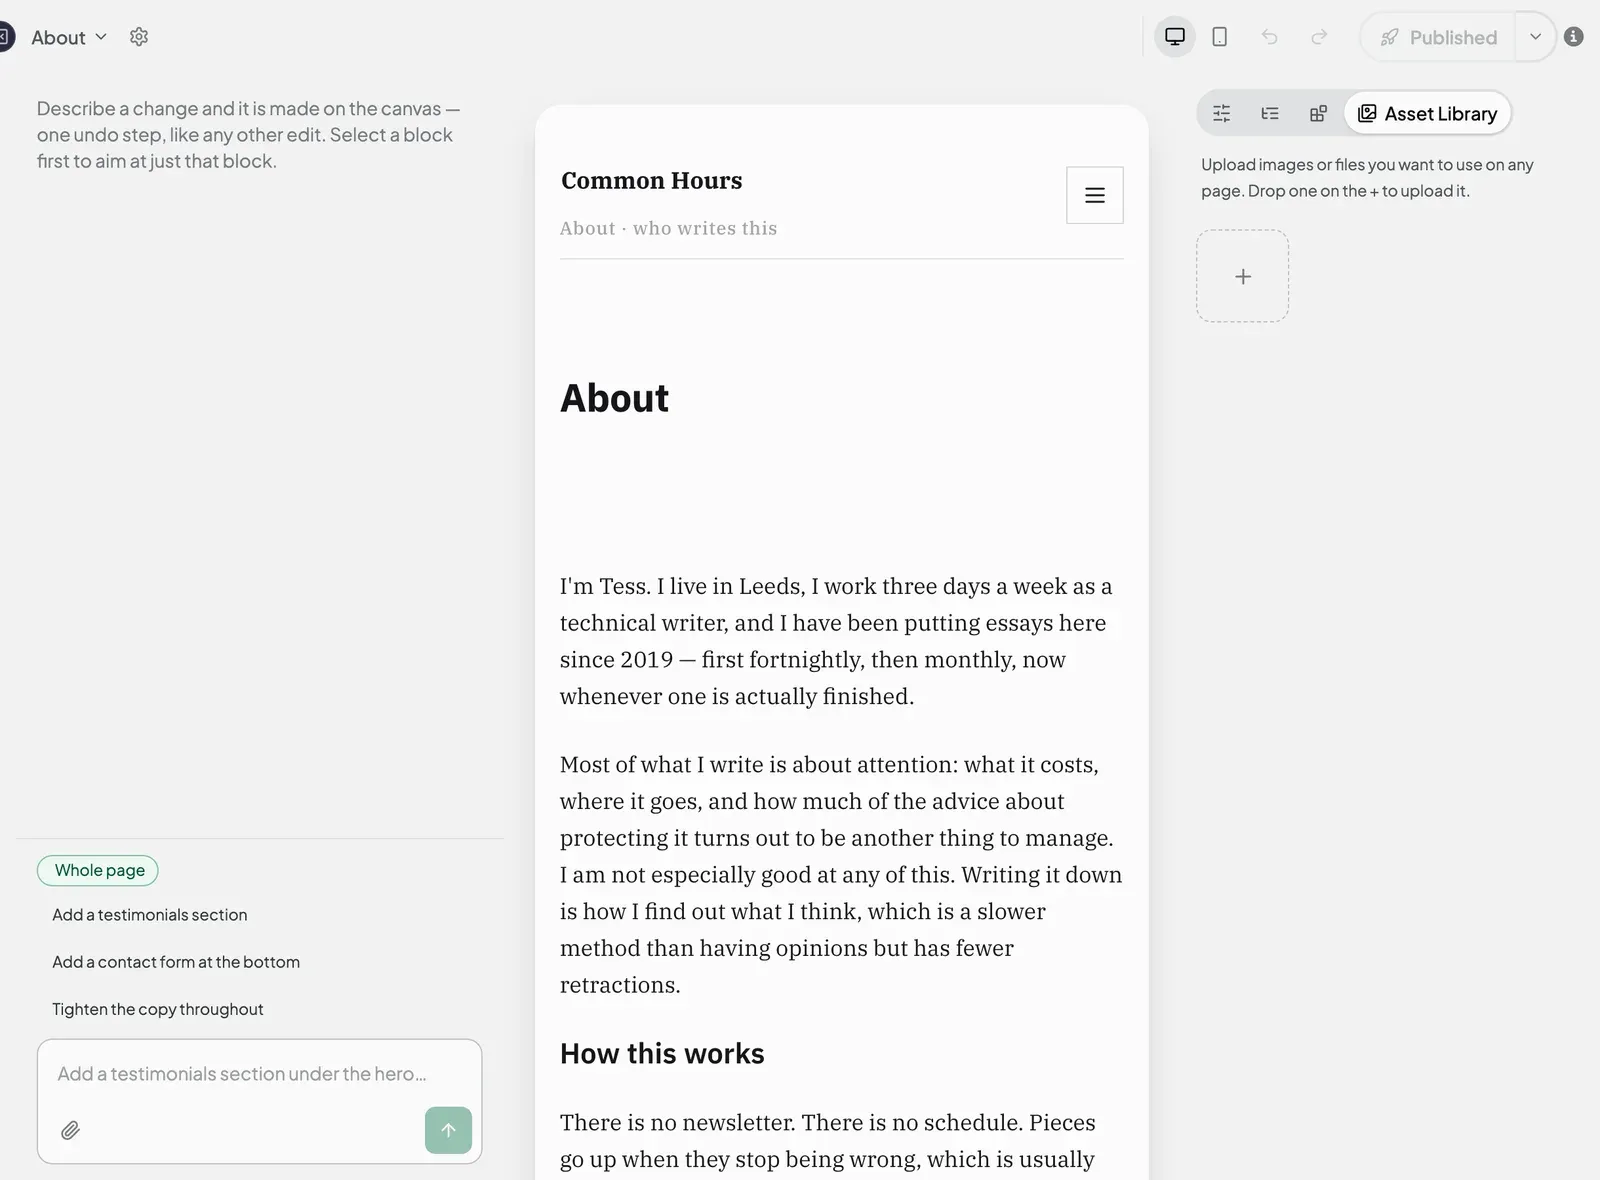
Task: Click the plus box to upload an asset
Action: point(1243,276)
